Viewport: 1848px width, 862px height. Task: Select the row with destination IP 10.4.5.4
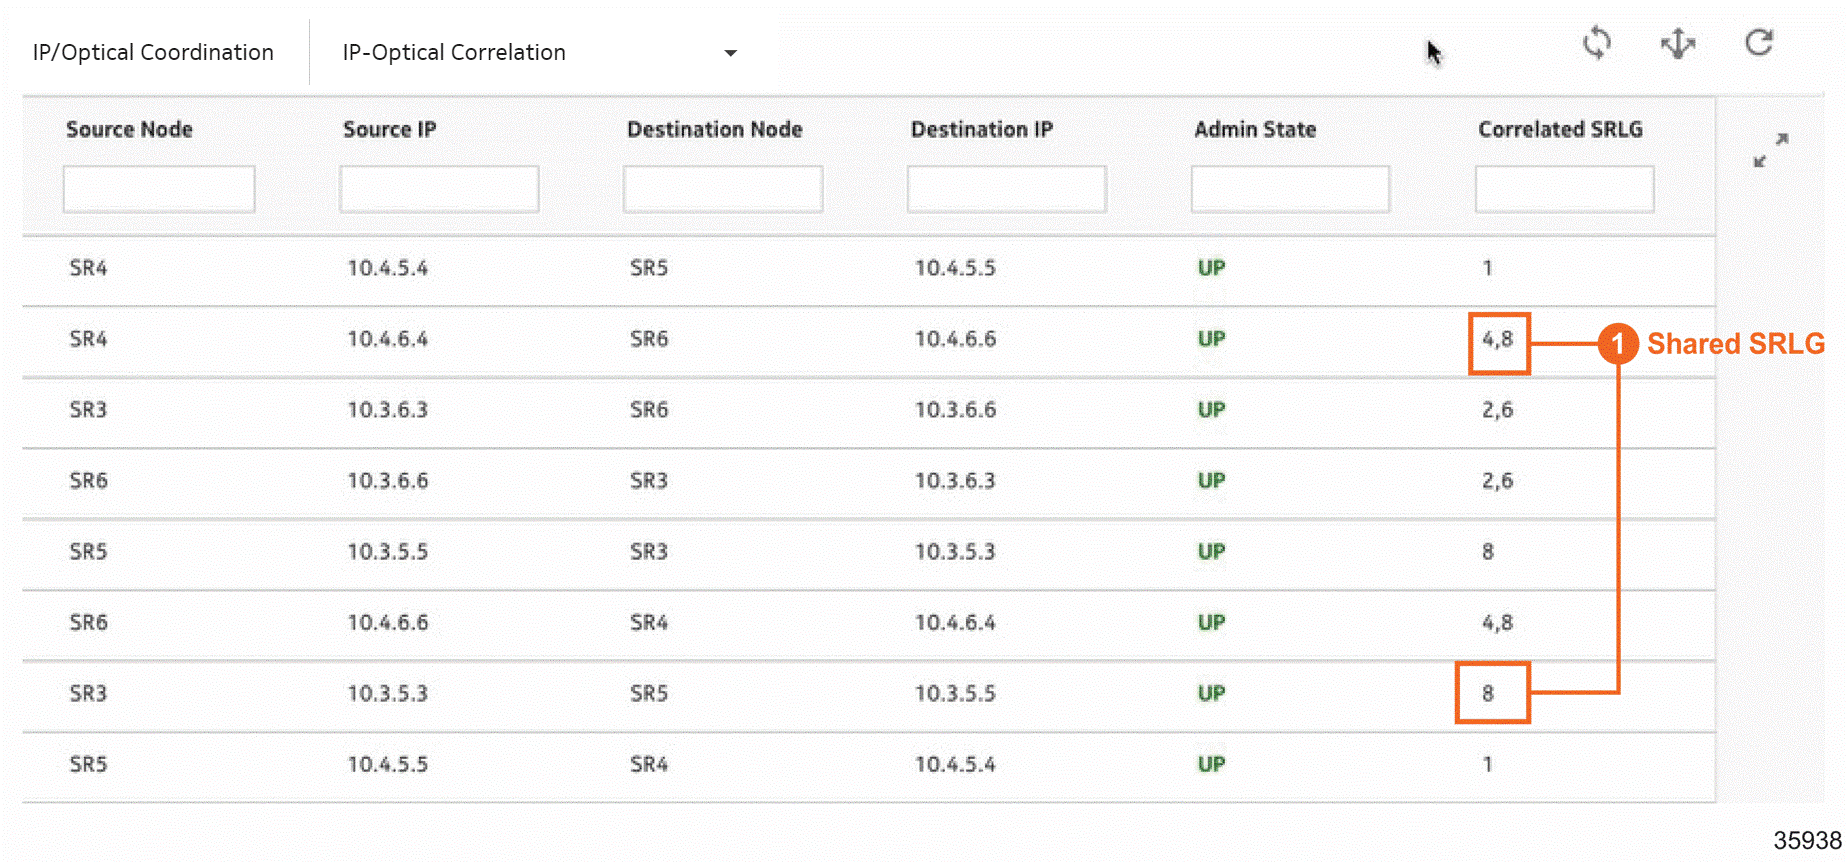click(x=955, y=764)
